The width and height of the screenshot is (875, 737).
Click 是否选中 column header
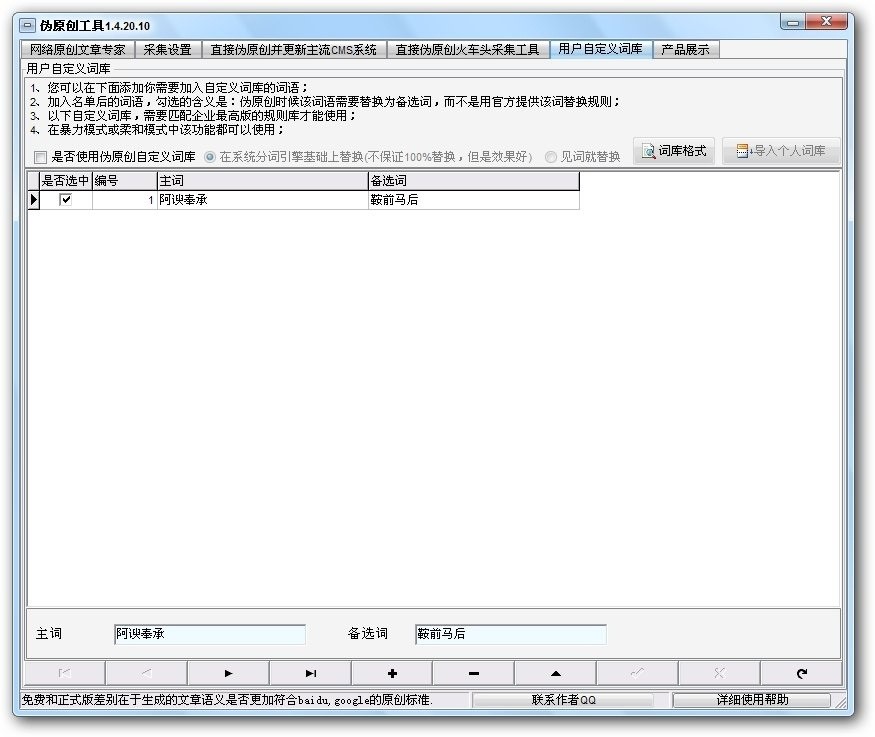tap(65, 181)
